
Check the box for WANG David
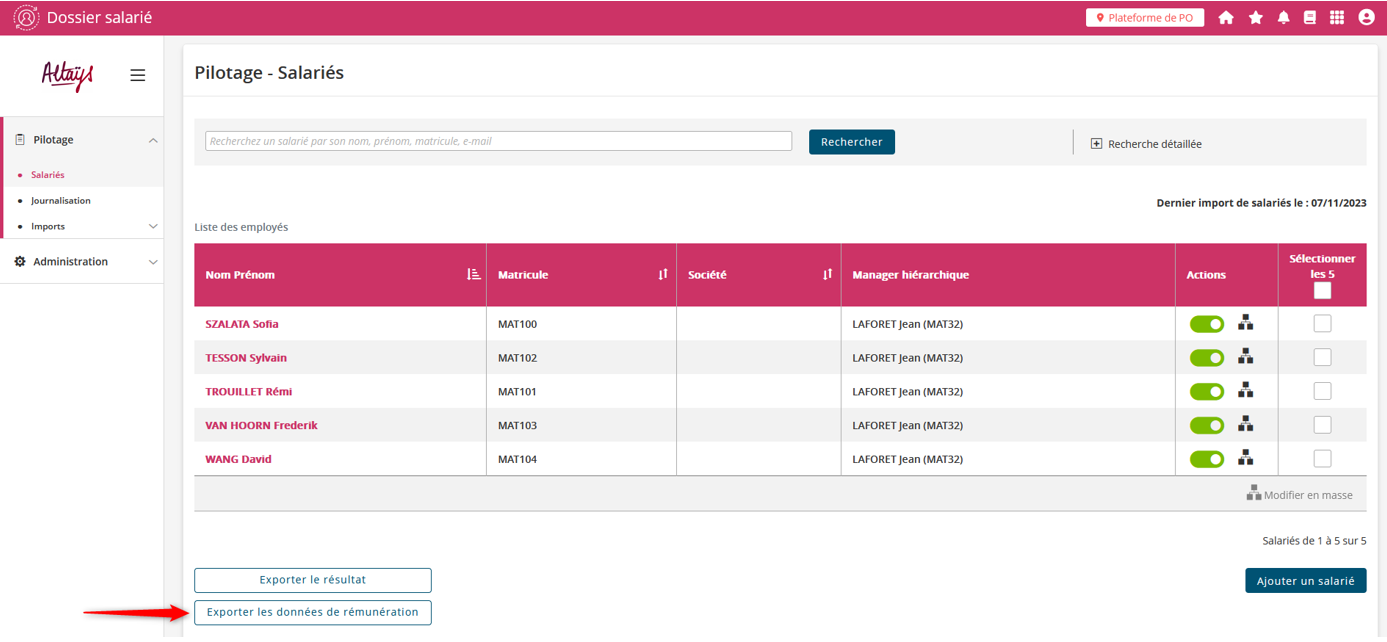(x=1322, y=459)
